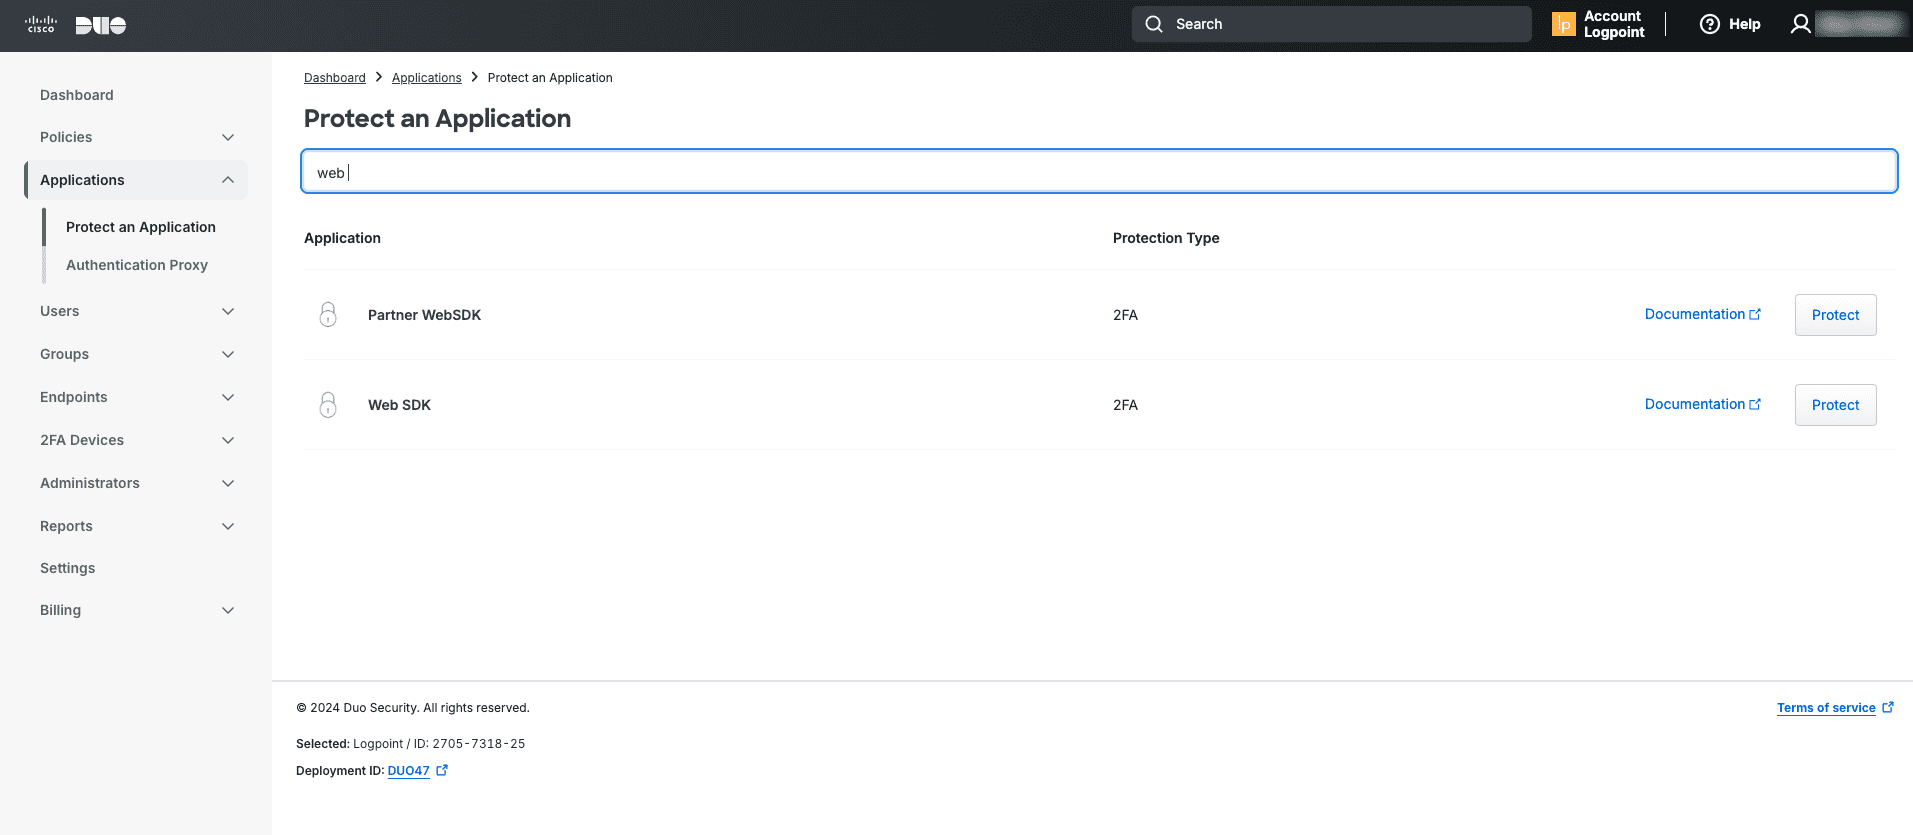Open Dashboard from the sidebar

pos(77,95)
